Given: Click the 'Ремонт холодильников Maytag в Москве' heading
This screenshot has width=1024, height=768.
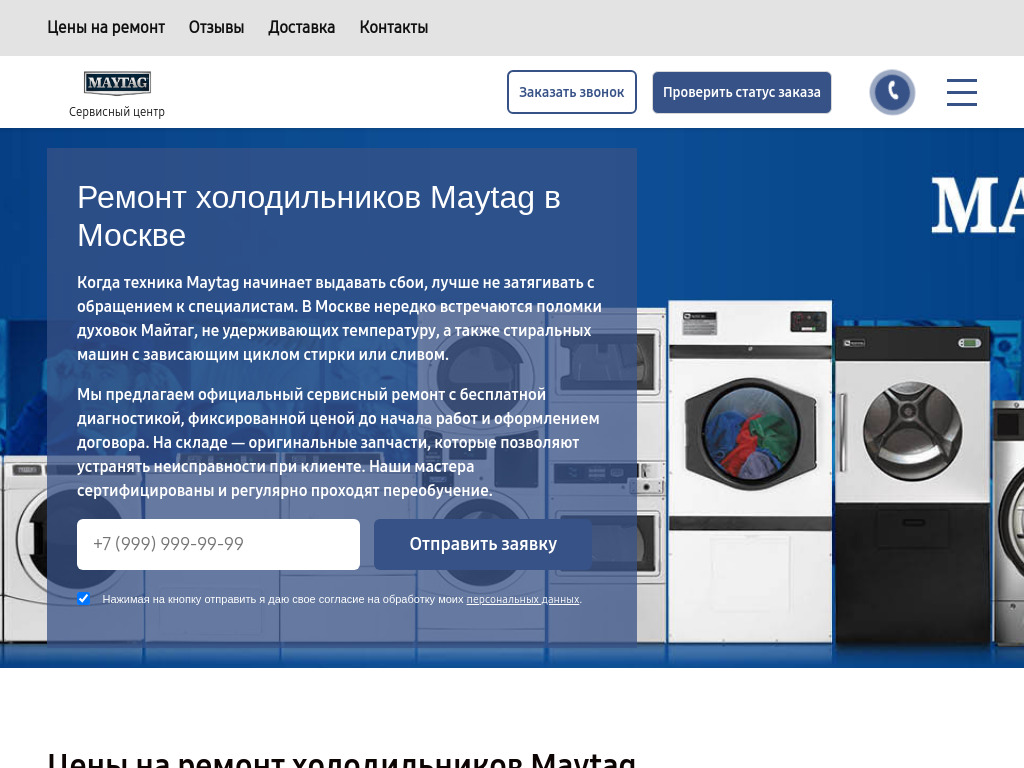Looking at the screenshot, I should point(319,216).
